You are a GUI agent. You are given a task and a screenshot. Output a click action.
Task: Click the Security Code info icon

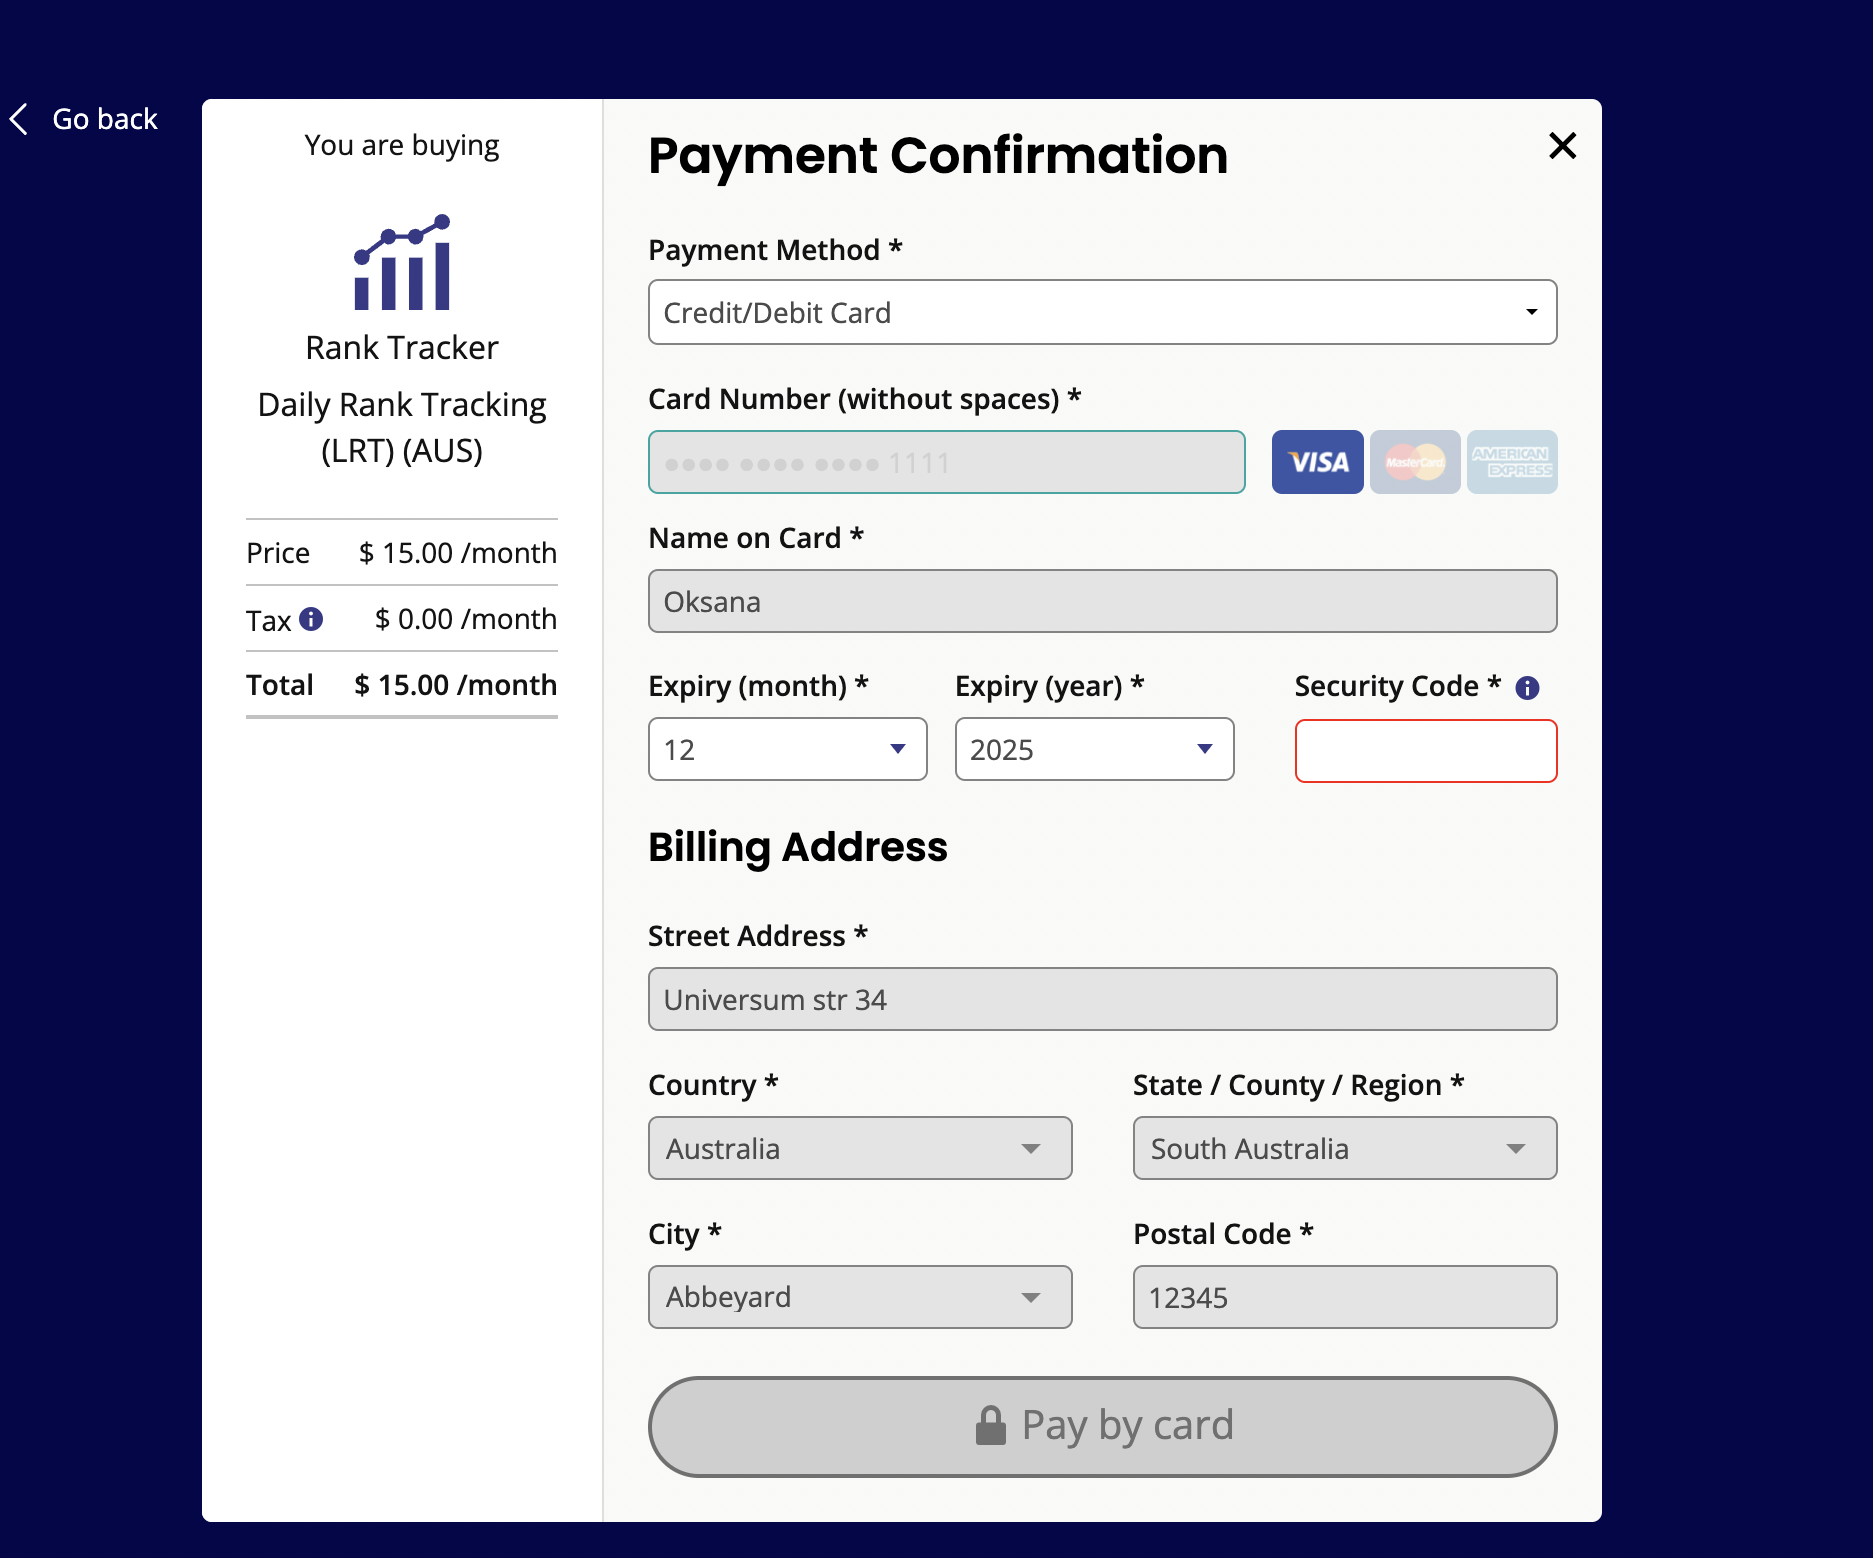(x=1527, y=688)
